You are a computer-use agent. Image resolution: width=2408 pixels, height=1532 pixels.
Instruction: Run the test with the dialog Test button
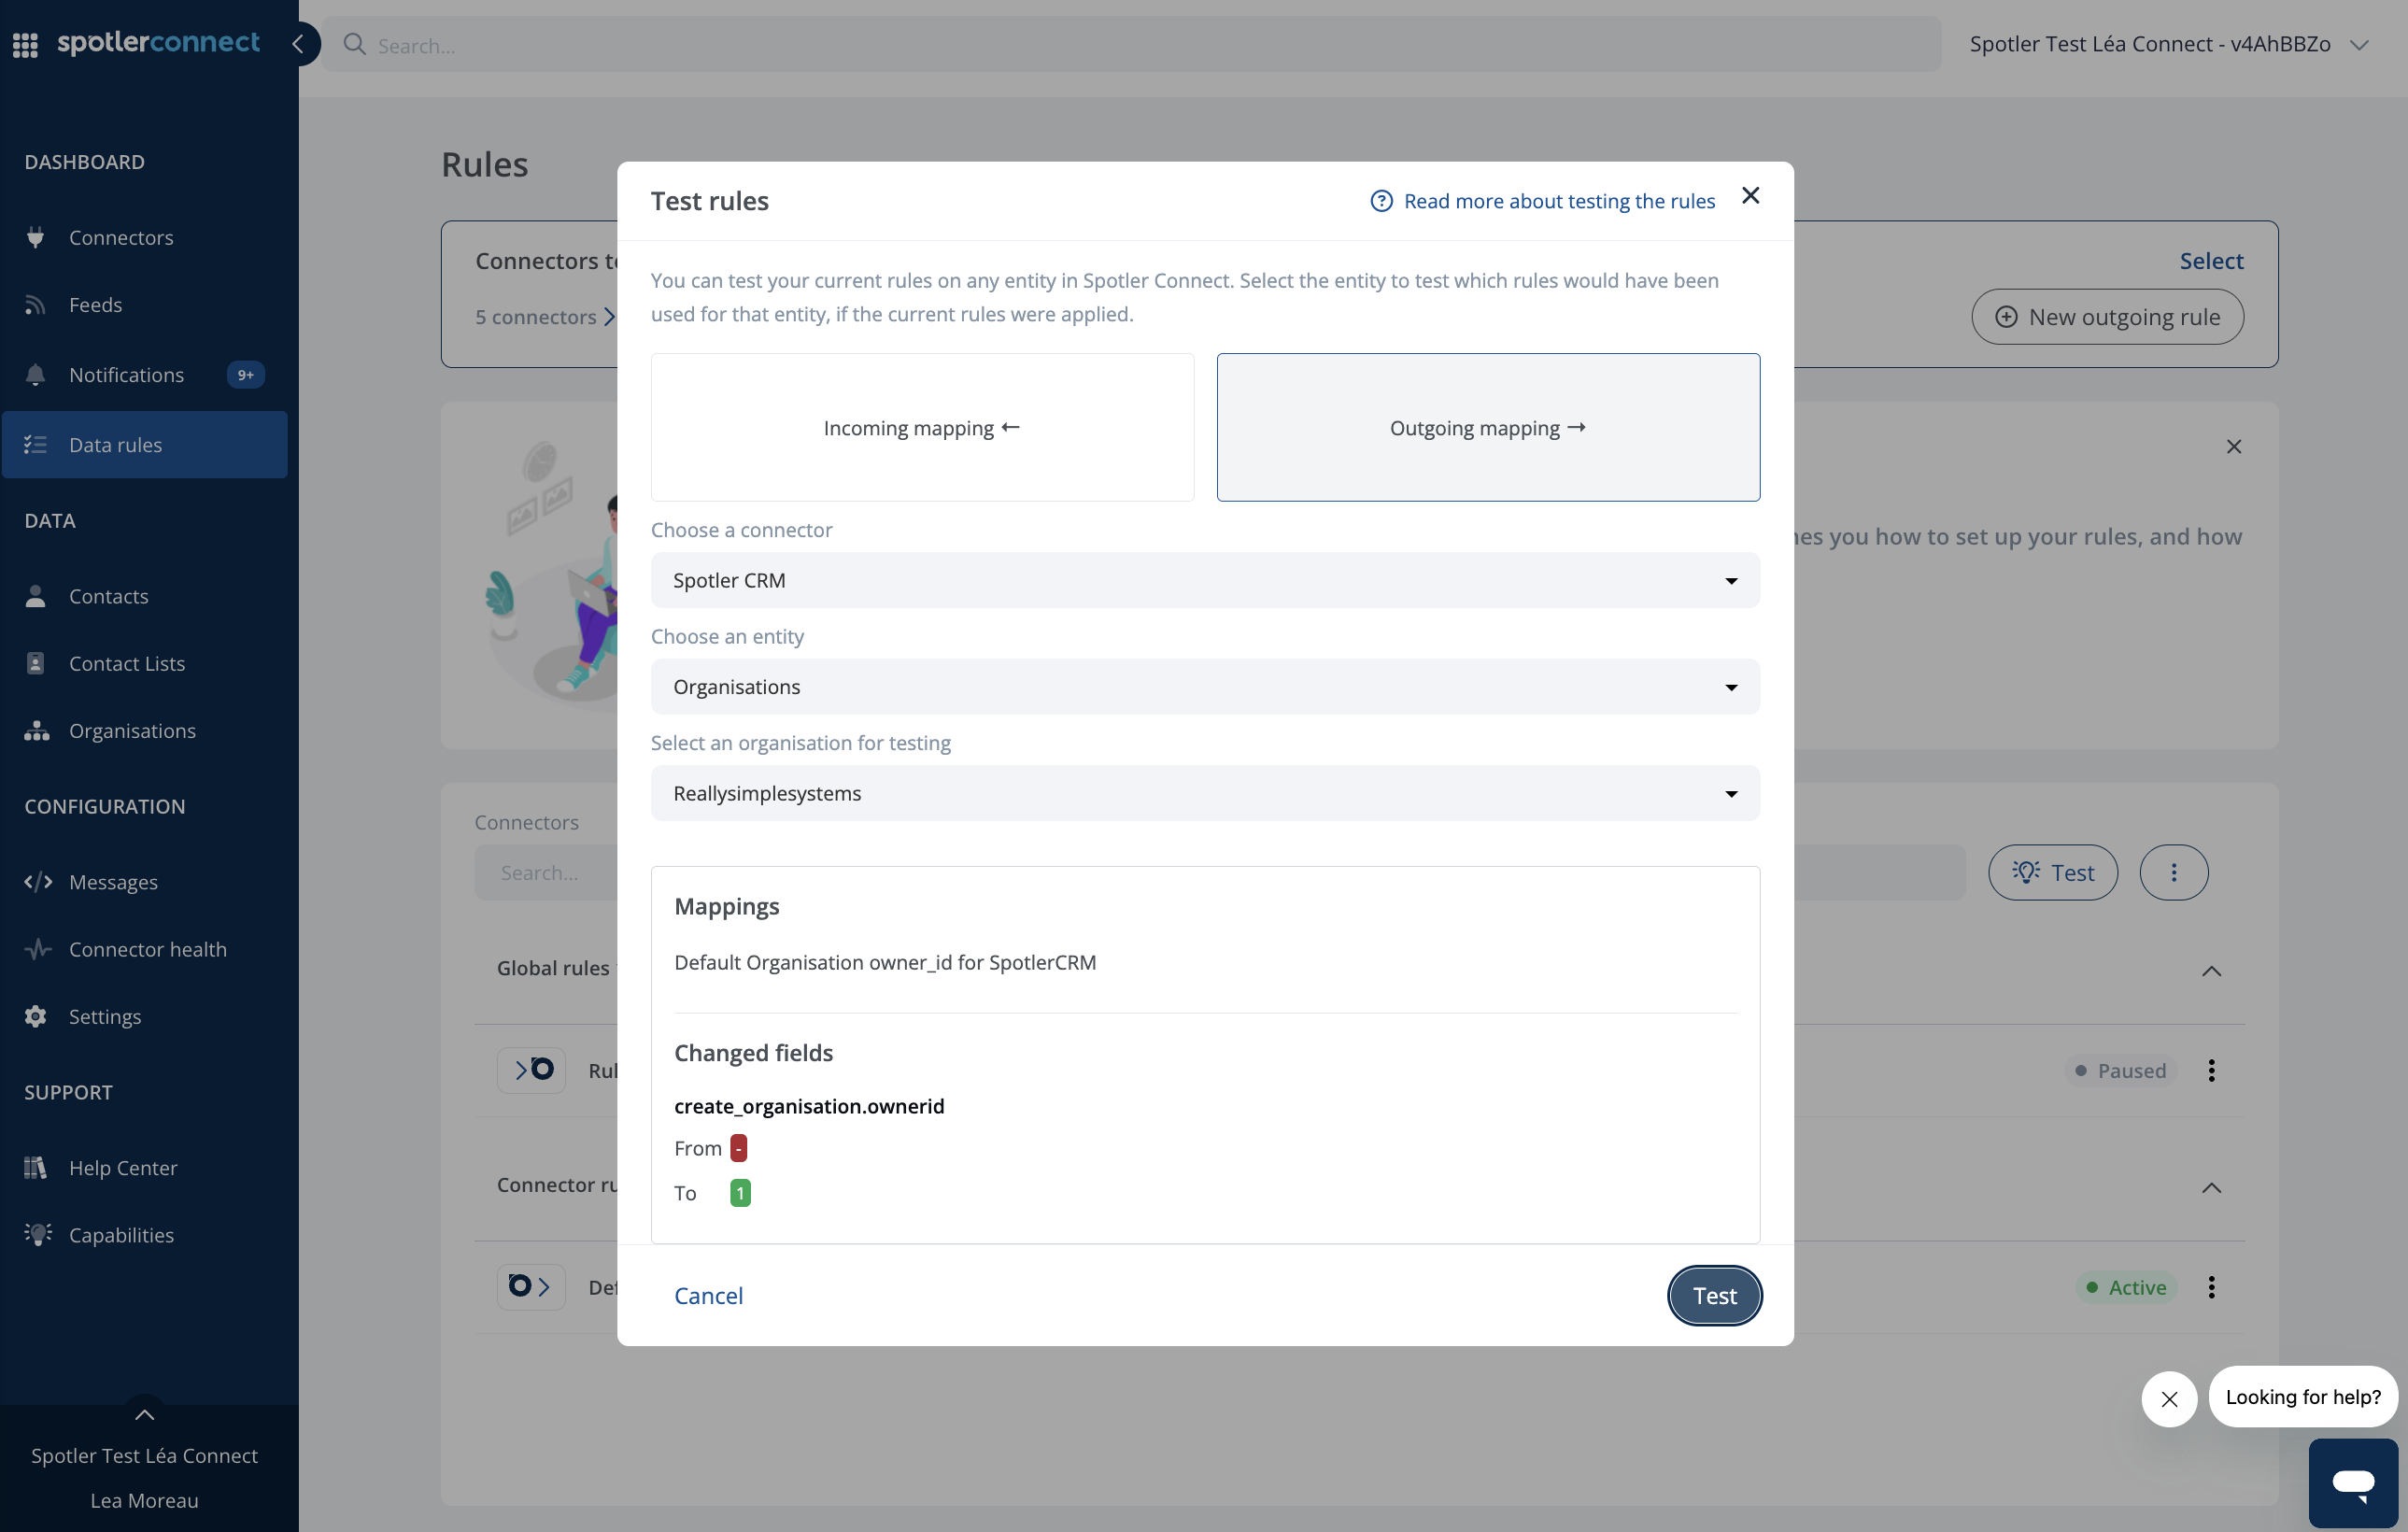[1714, 1295]
